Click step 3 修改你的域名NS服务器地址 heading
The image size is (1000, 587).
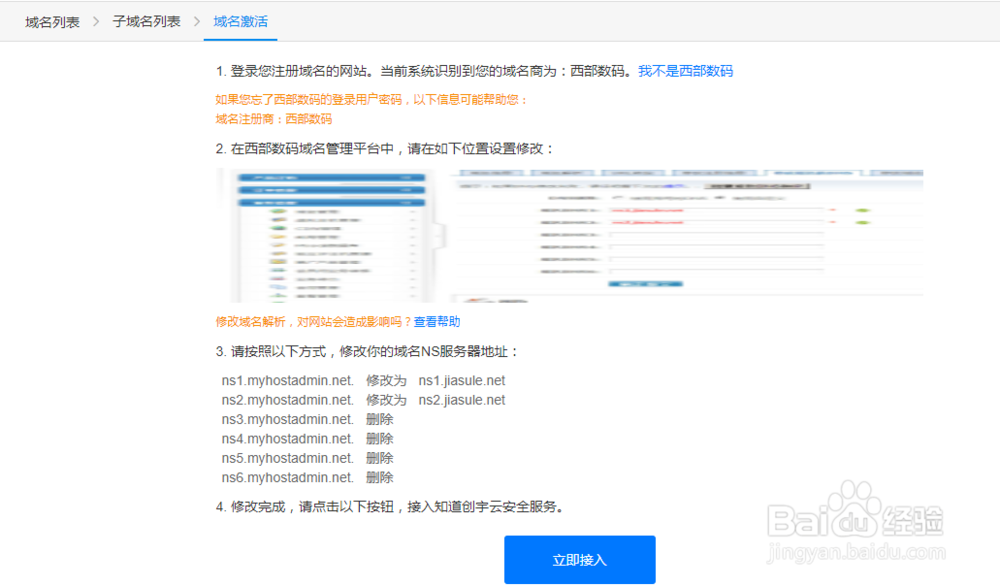pyautogui.click(x=367, y=352)
